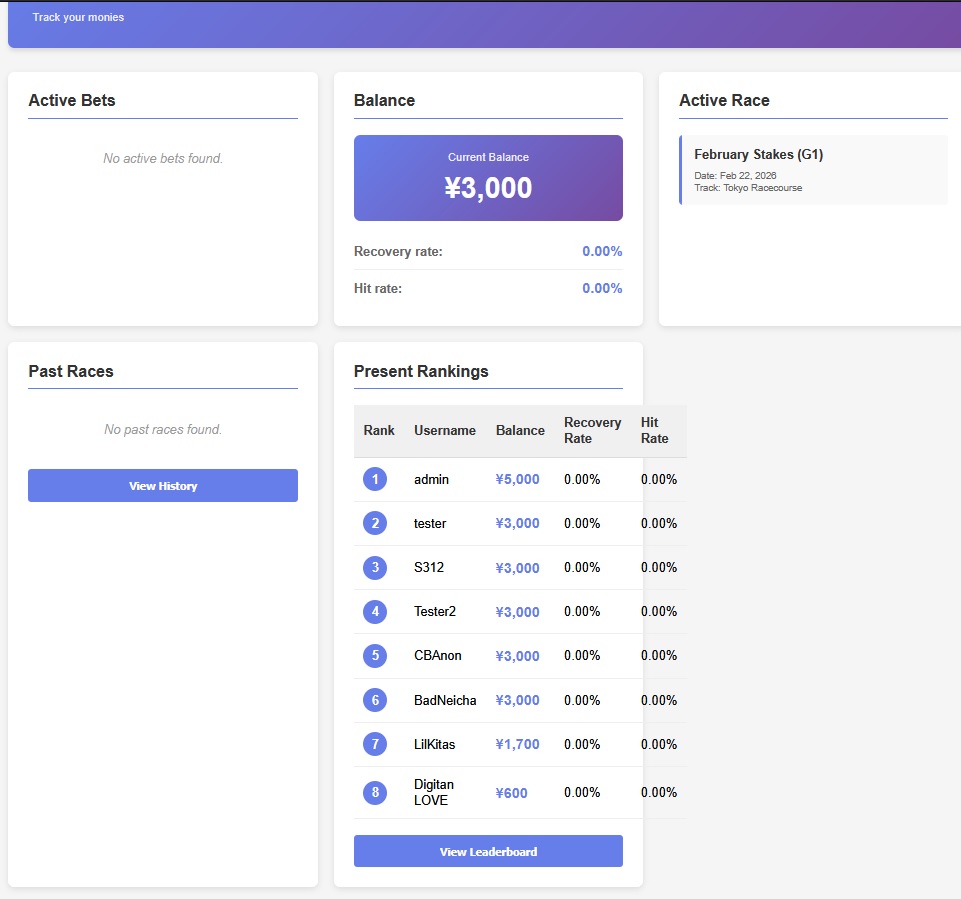
Task: Click the Active Bets heading
Action: tap(72, 101)
